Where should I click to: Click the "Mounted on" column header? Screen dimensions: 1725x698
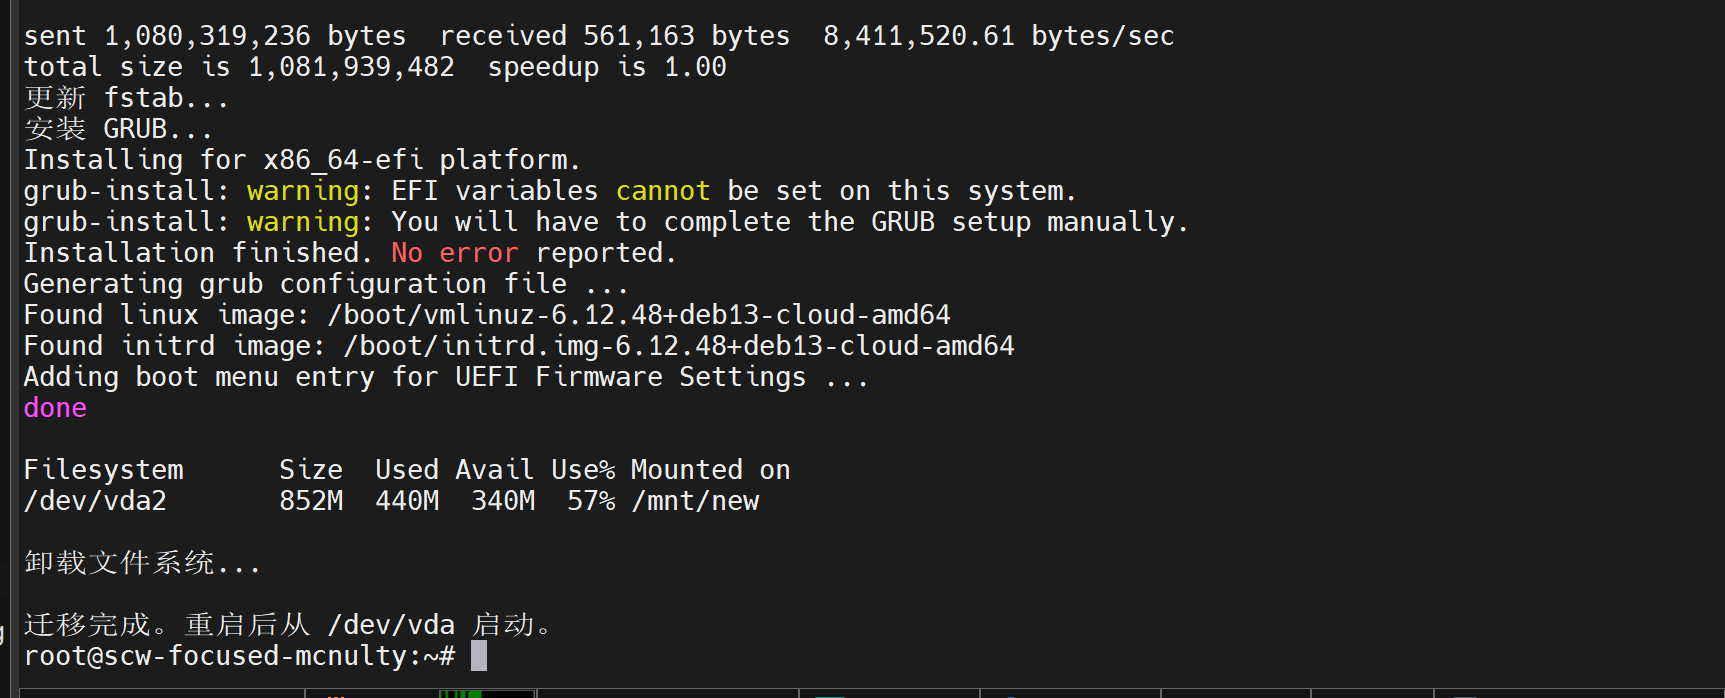point(710,470)
